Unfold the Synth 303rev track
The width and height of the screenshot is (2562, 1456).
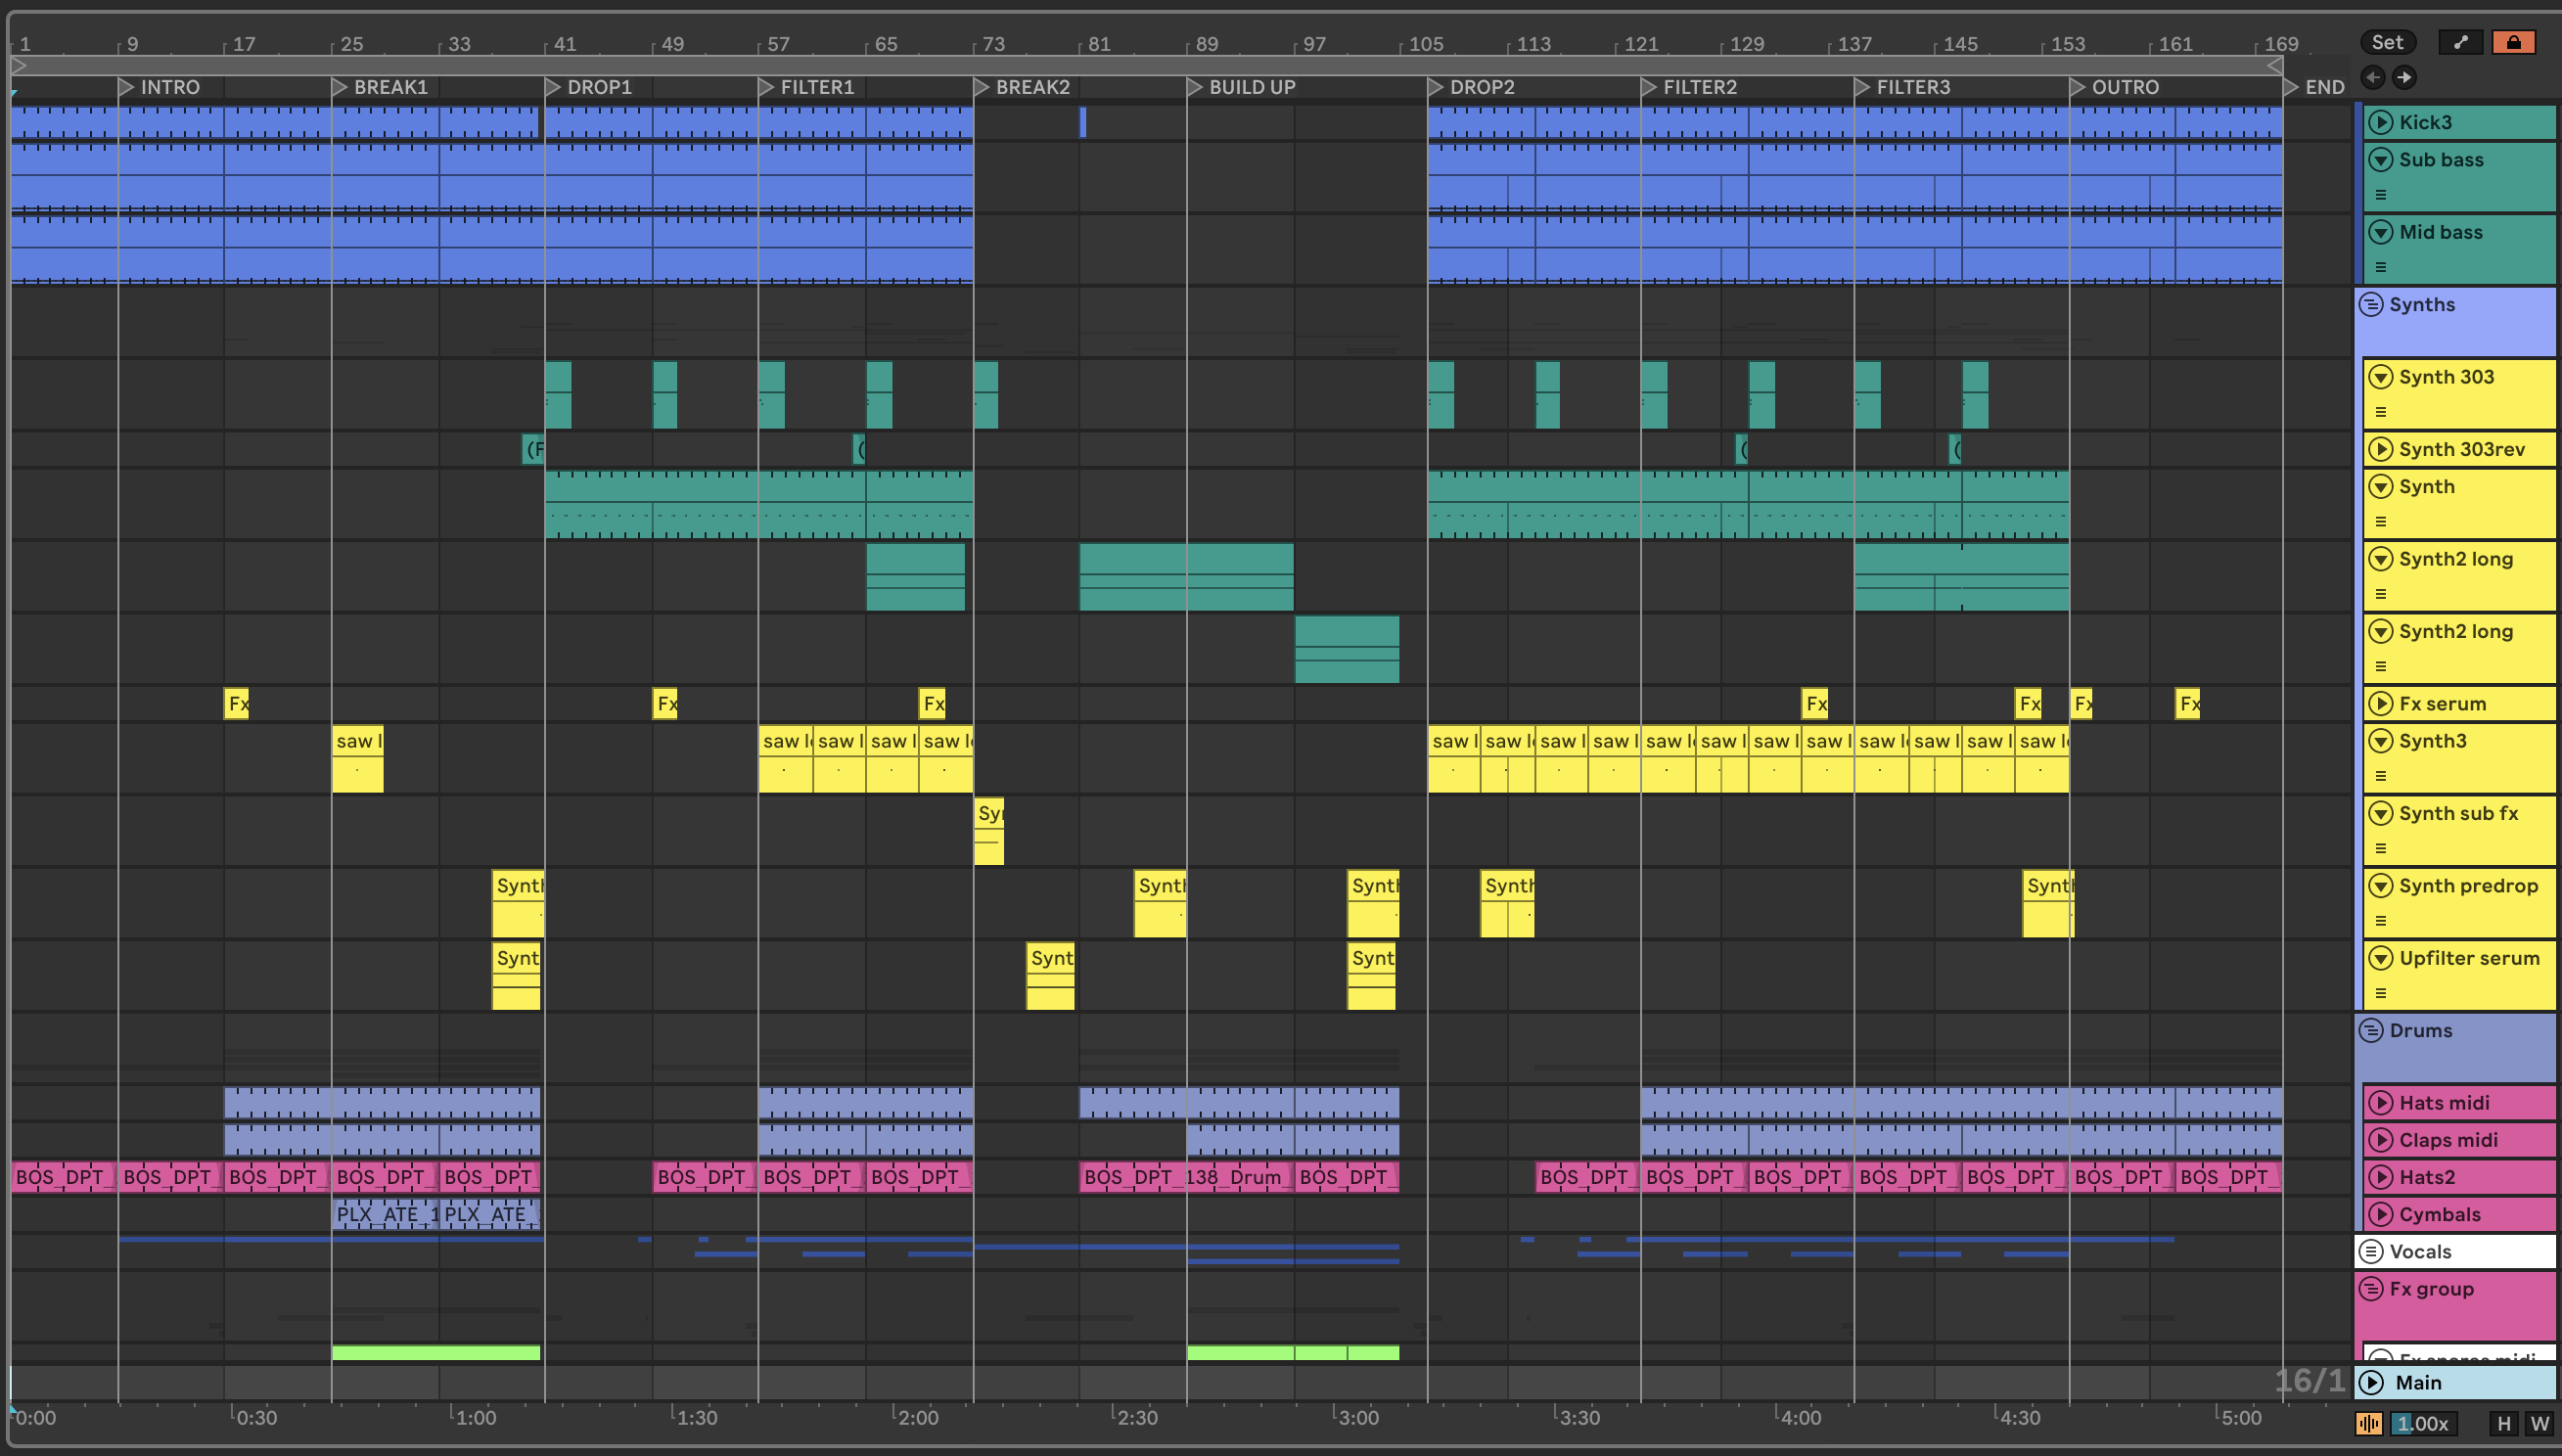click(2380, 449)
